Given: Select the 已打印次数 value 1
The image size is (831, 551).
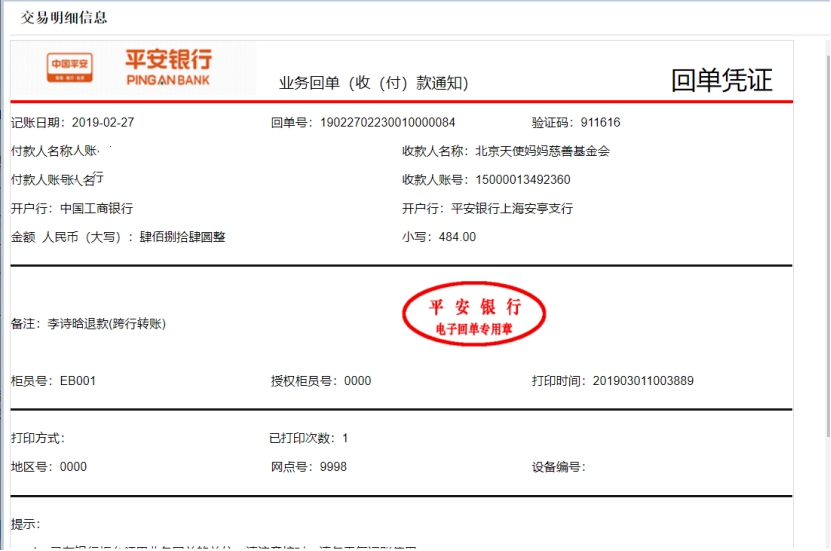Looking at the screenshot, I should click(x=345, y=438).
